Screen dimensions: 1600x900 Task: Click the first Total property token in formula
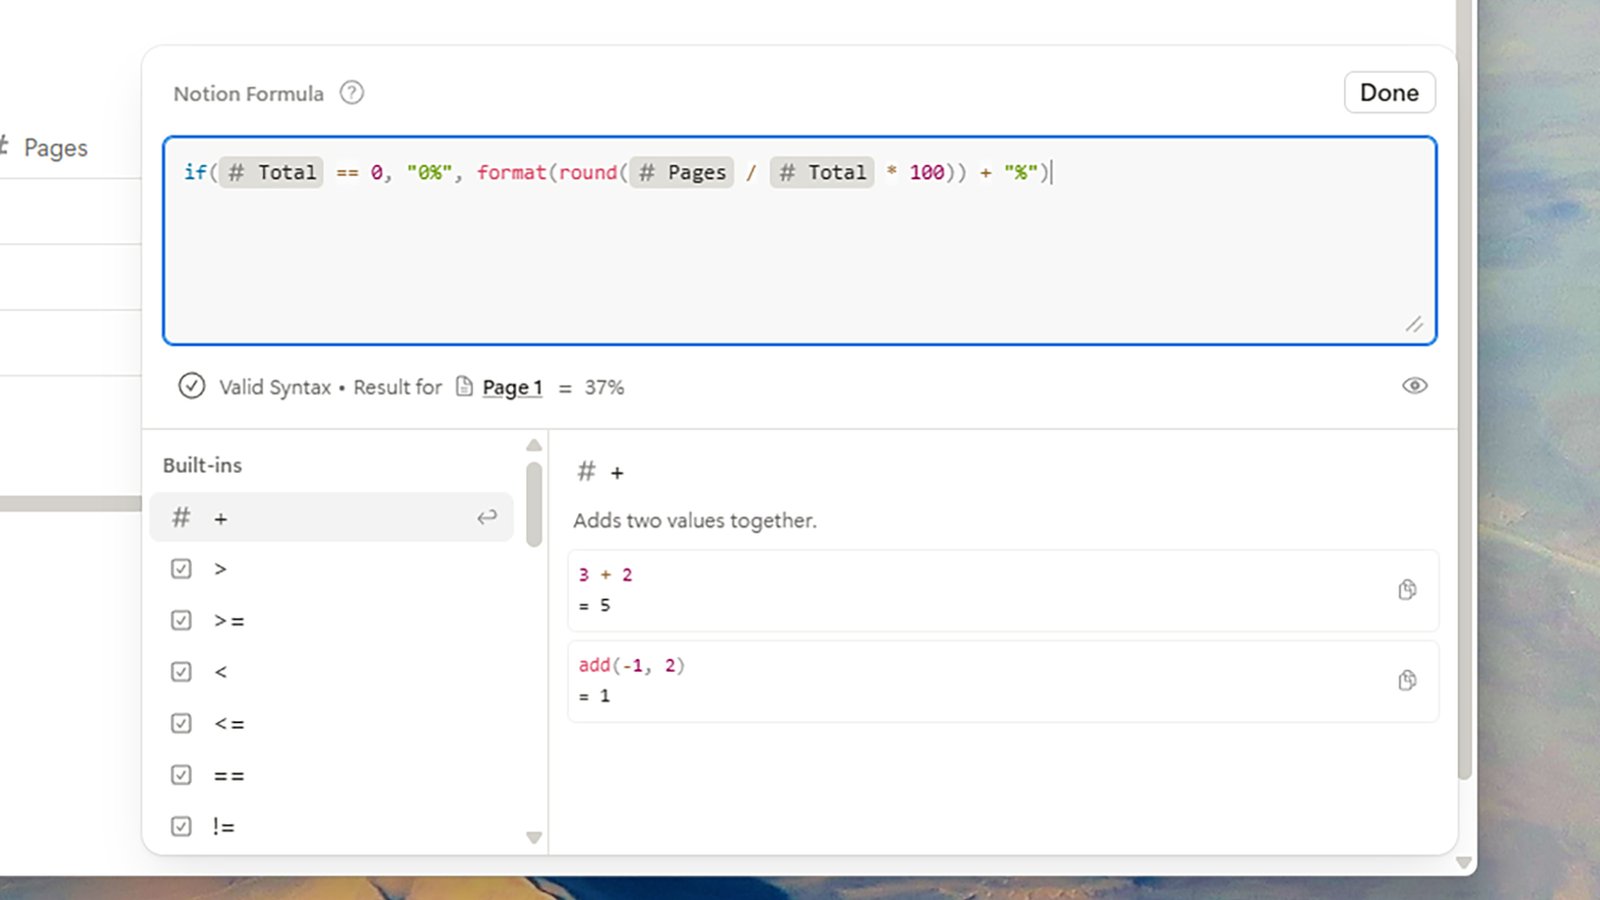click(x=271, y=172)
